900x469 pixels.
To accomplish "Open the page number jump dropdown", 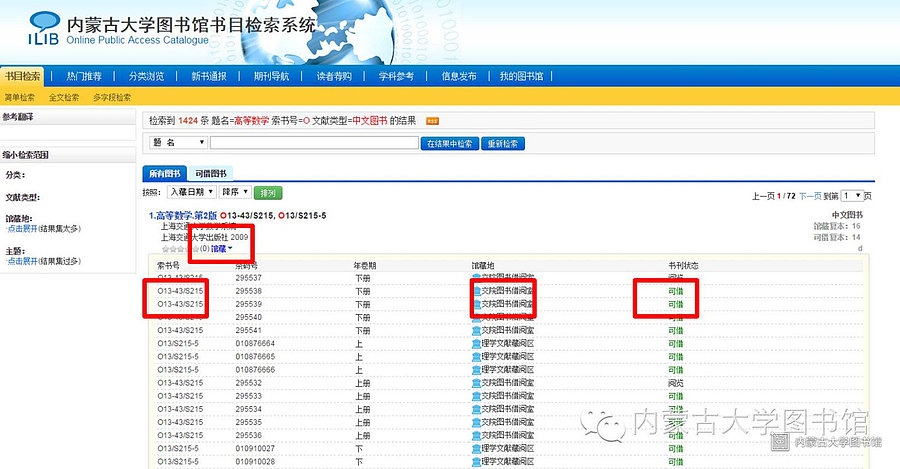I will click(x=851, y=196).
